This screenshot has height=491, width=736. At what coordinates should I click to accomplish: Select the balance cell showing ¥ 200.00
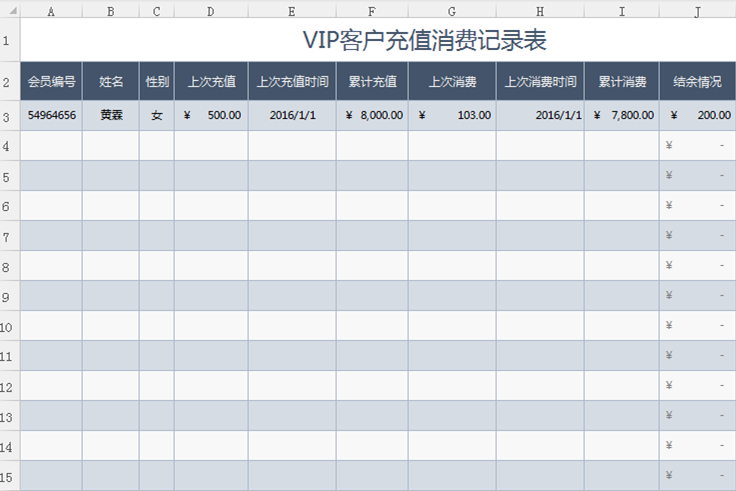(x=697, y=115)
